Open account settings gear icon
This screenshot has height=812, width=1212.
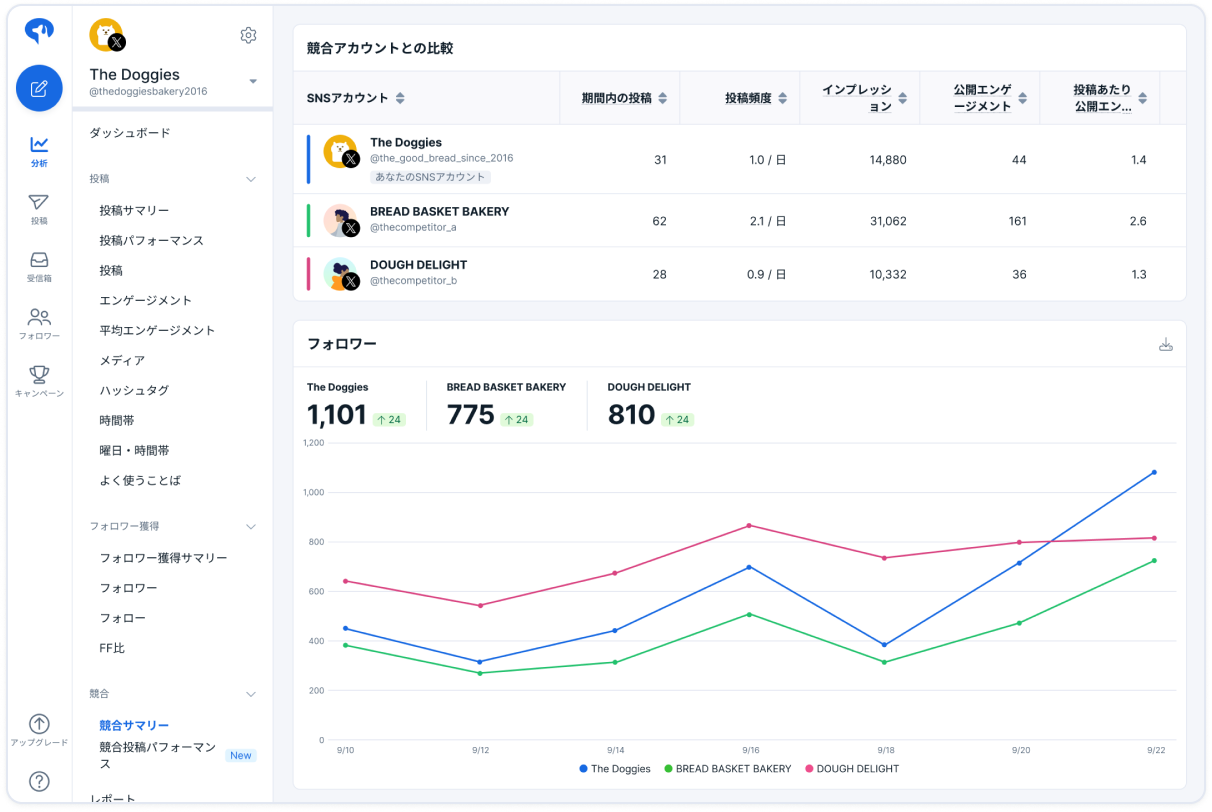pos(248,36)
